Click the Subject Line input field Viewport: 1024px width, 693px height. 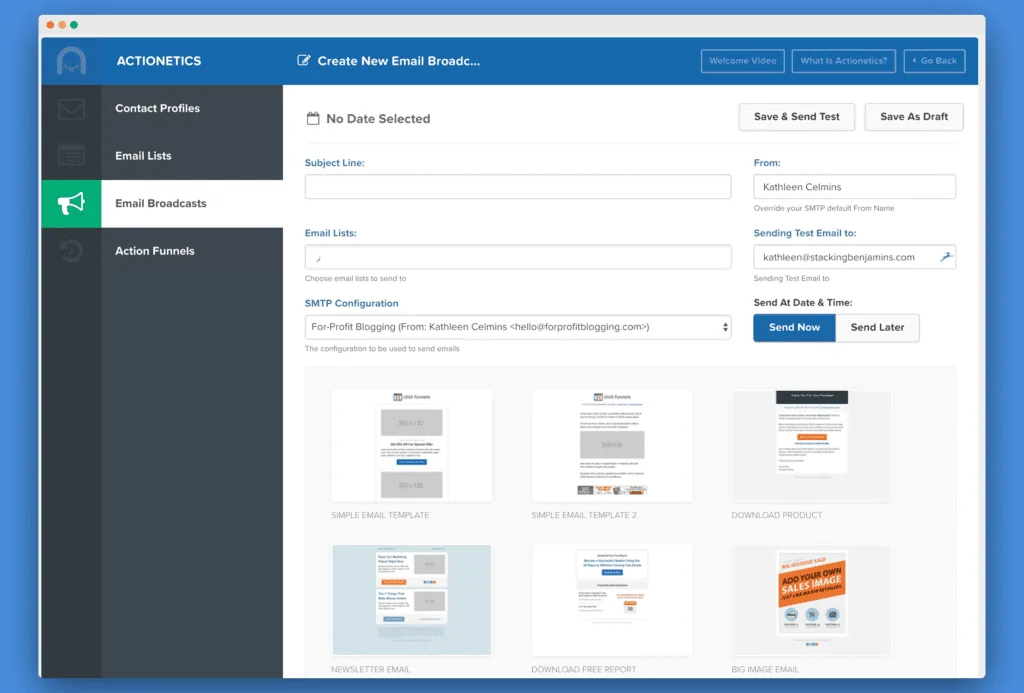tap(518, 187)
